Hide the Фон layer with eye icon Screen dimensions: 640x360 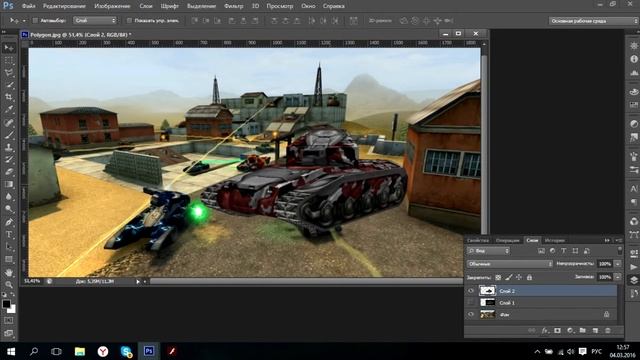point(471,314)
